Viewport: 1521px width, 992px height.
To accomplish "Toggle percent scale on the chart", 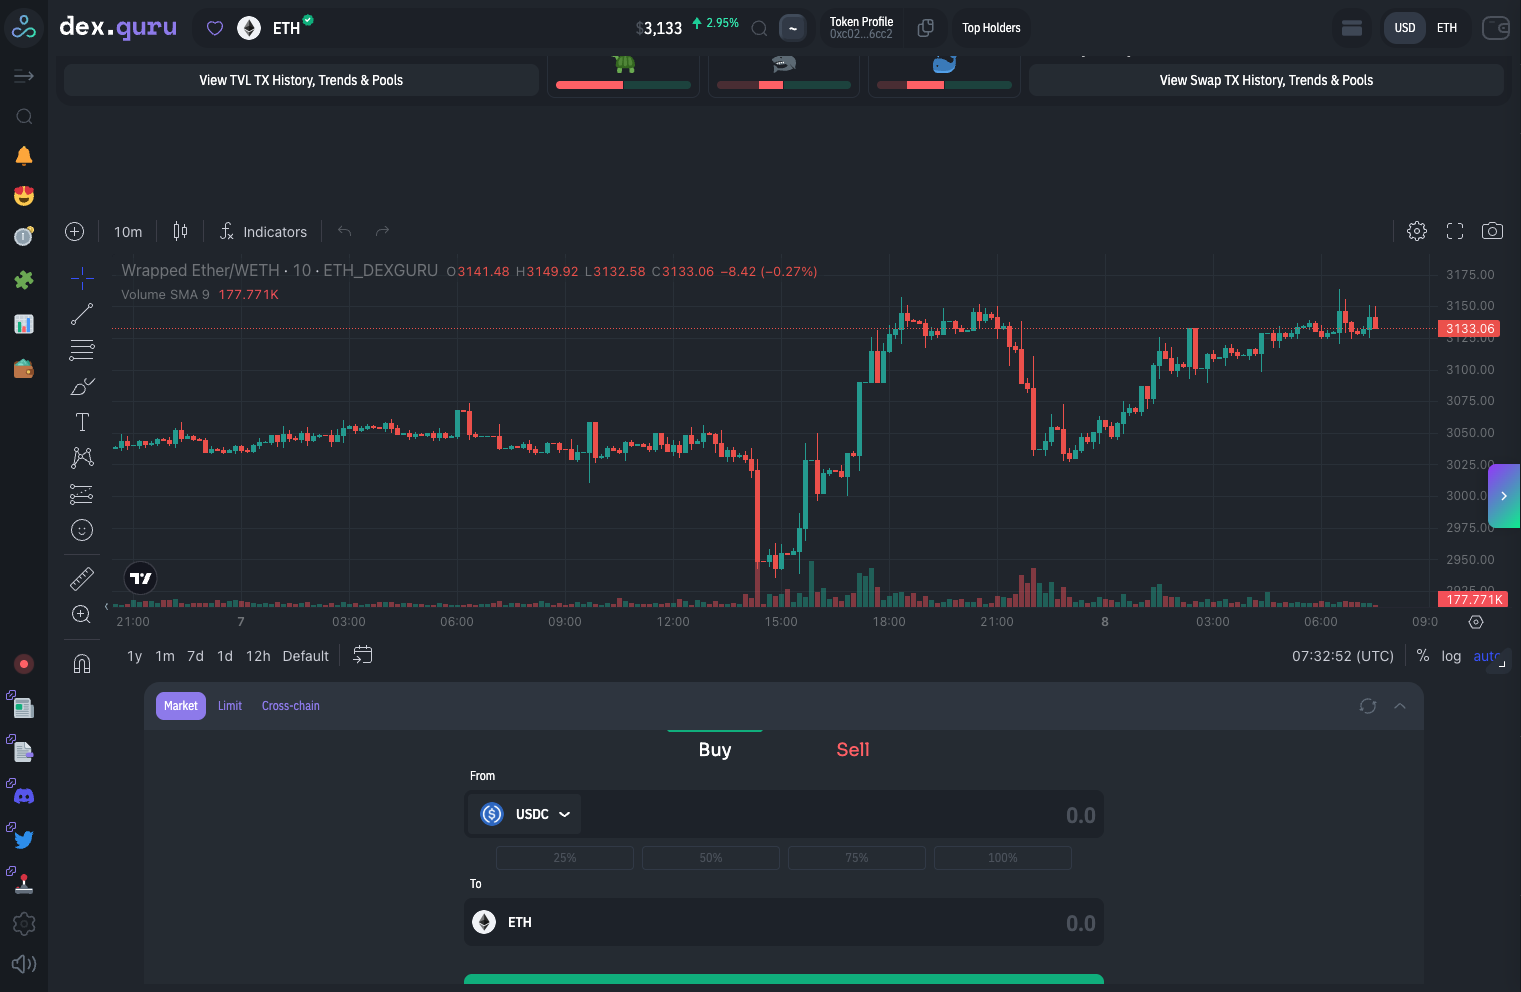I will coord(1423,656).
